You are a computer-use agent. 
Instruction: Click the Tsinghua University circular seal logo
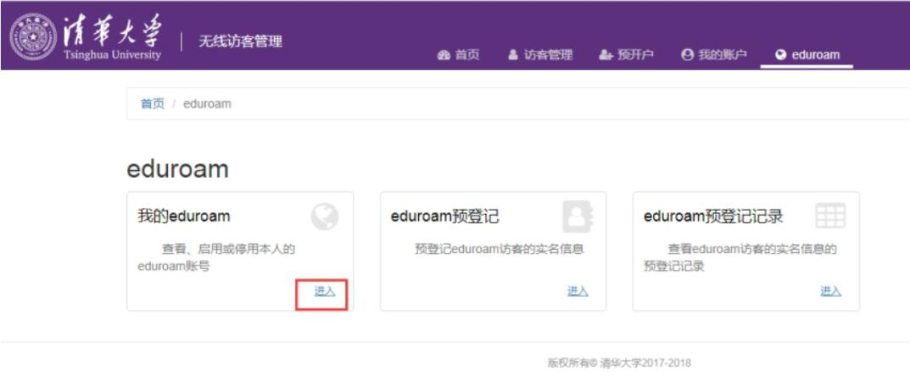(33, 37)
